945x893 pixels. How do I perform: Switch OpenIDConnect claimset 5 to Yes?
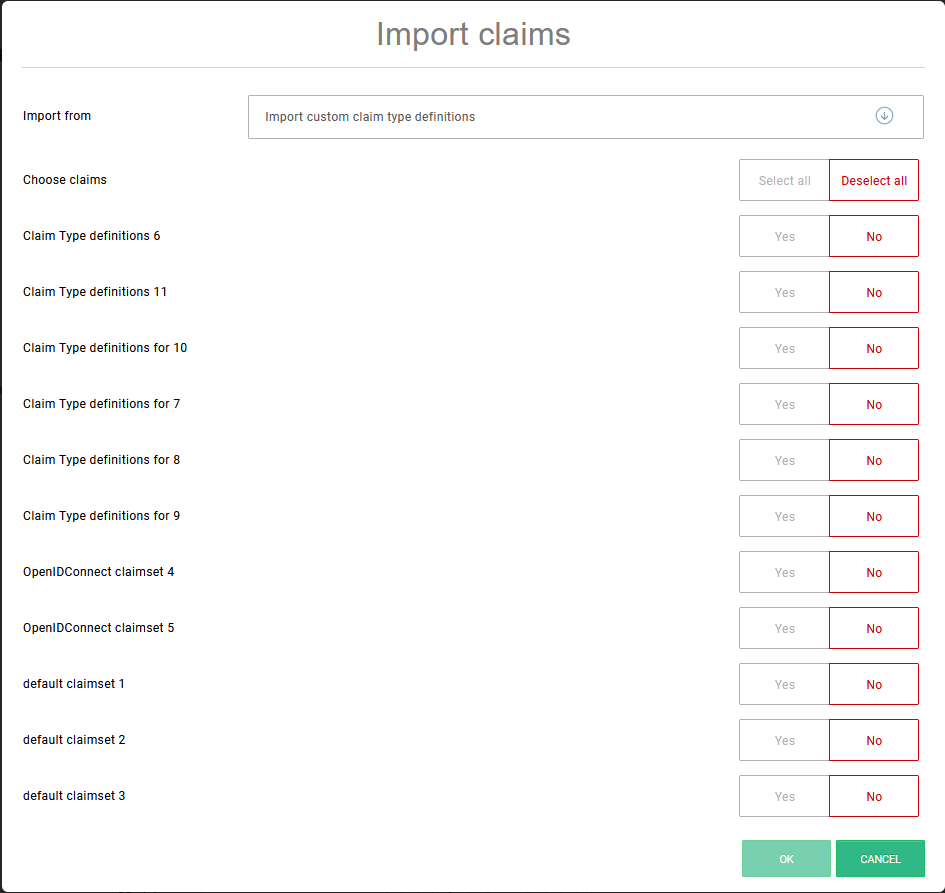[784, 629]
